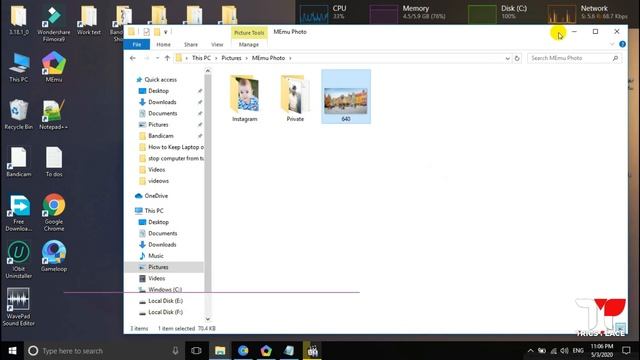
Task: Open the To dos desktop file
Action: [x=54, y=162]
